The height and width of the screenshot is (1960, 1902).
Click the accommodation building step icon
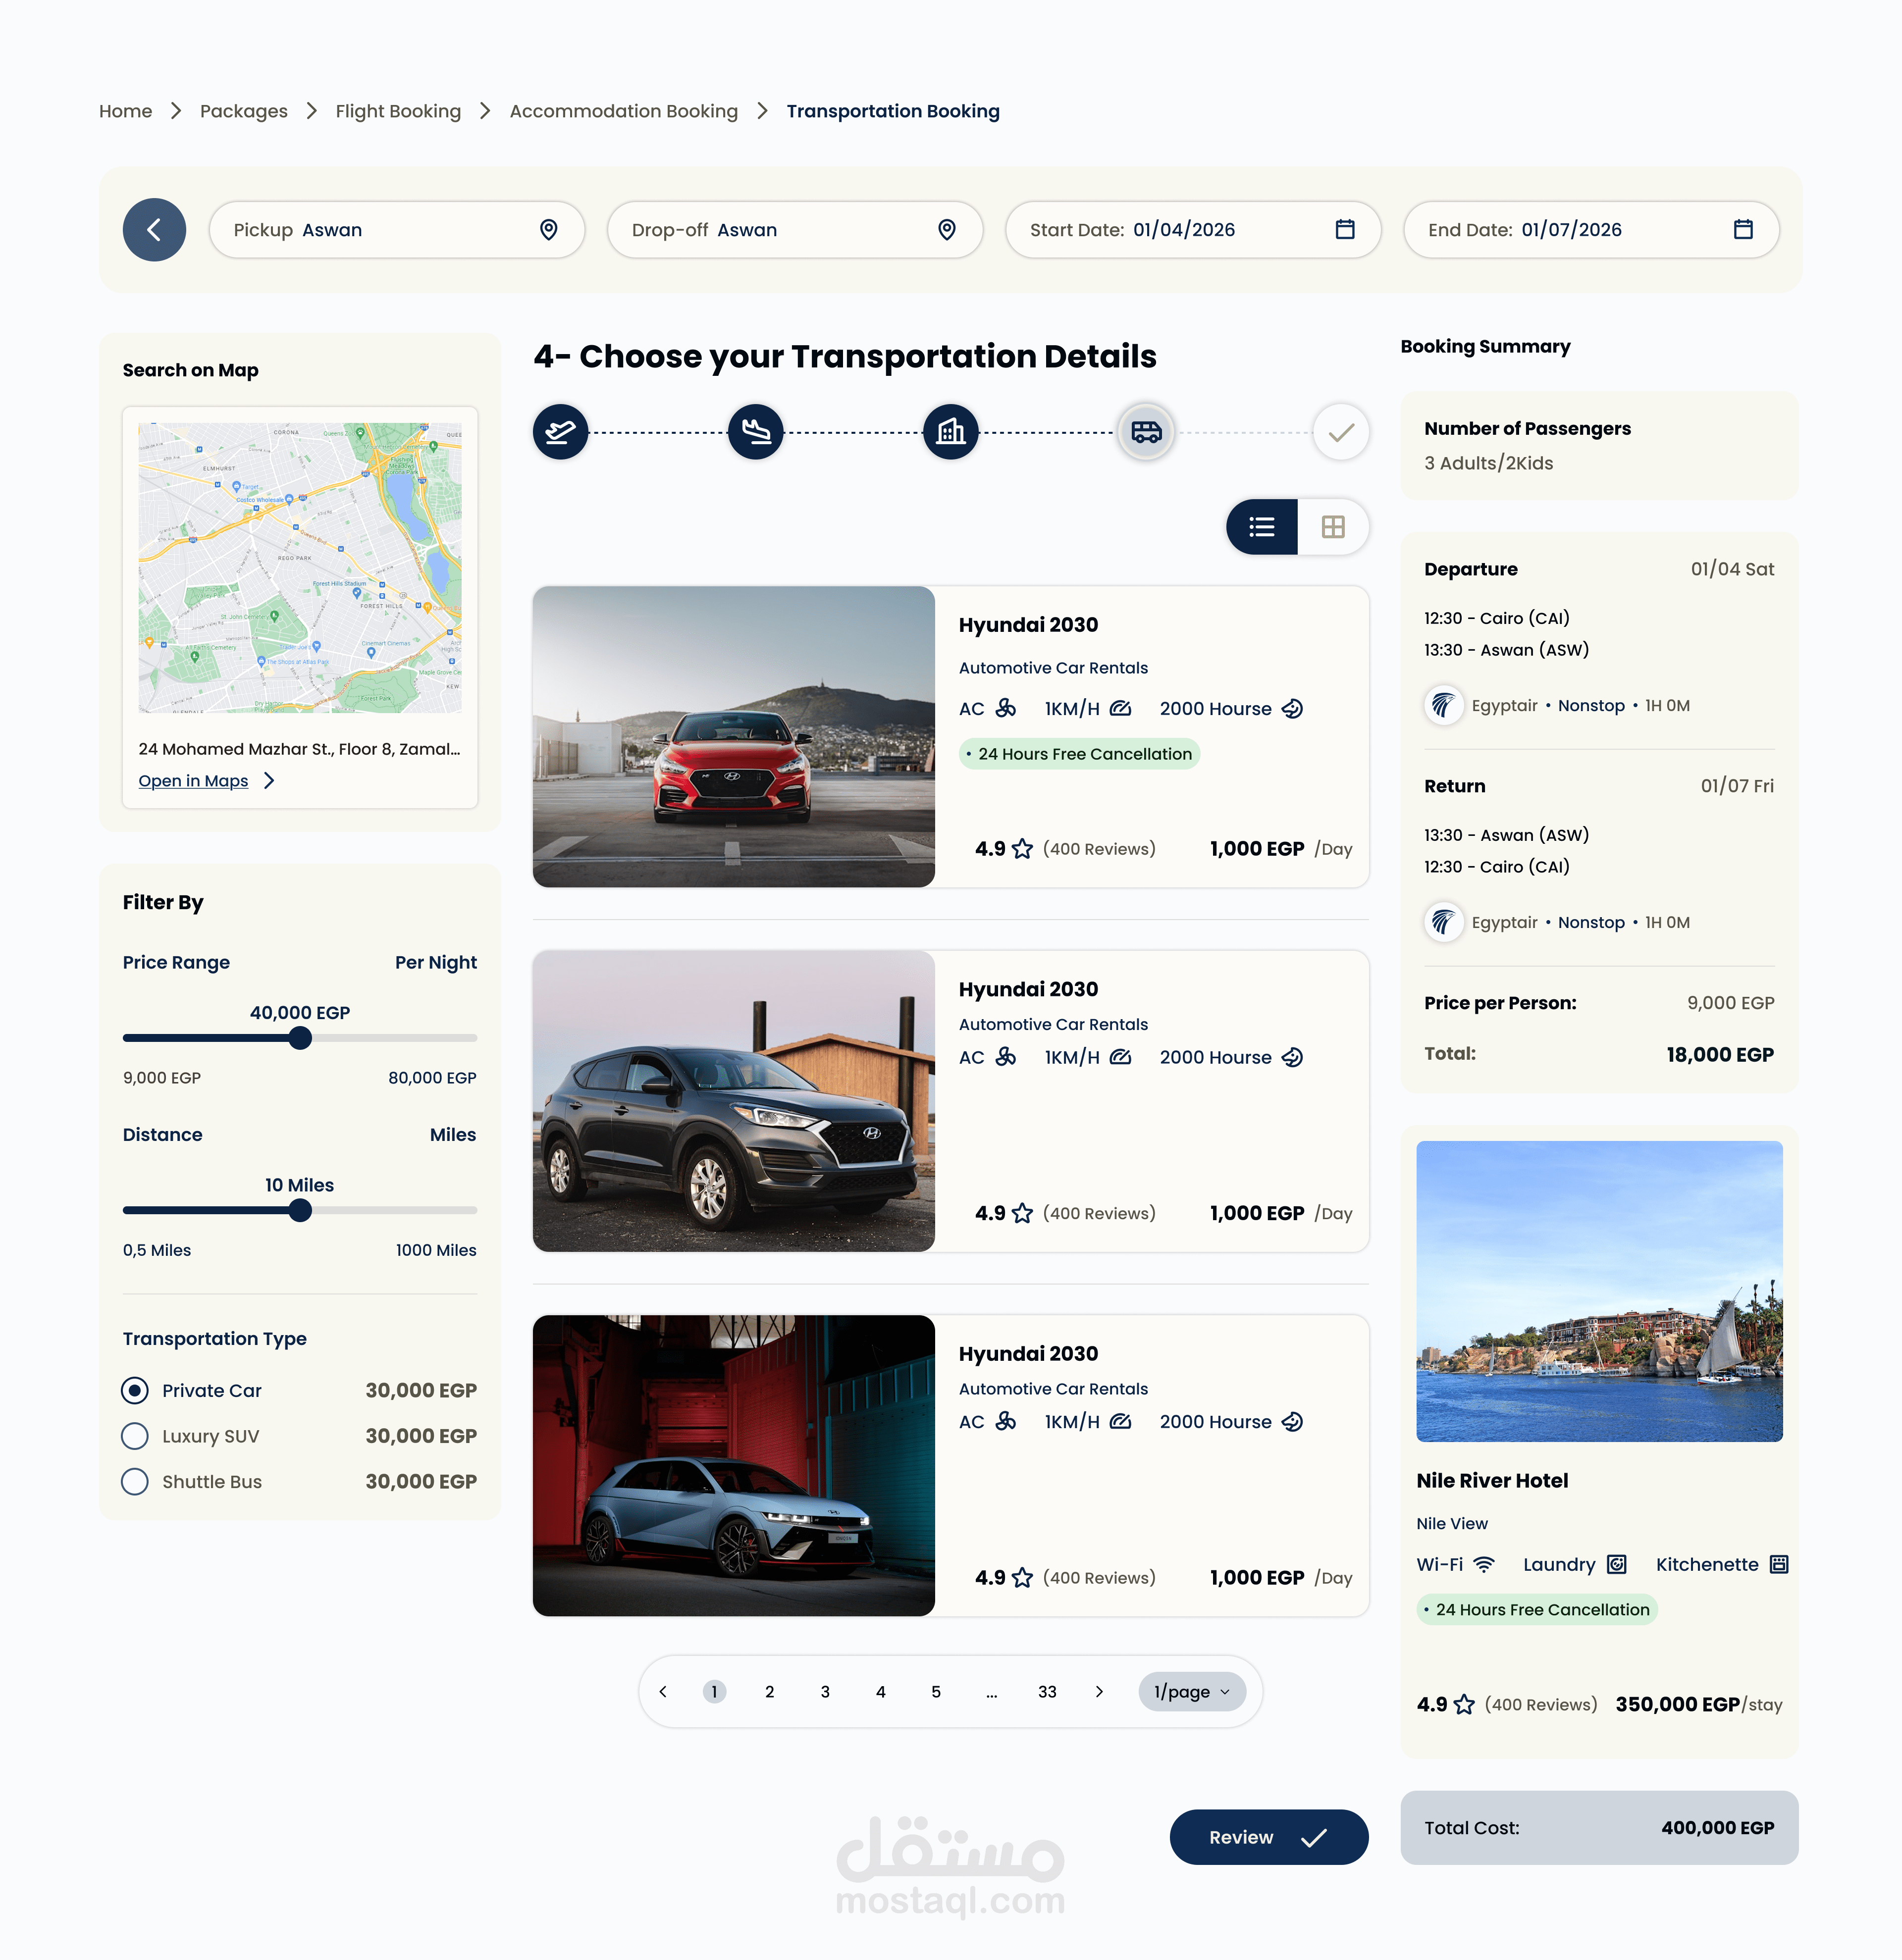point(950,432)
